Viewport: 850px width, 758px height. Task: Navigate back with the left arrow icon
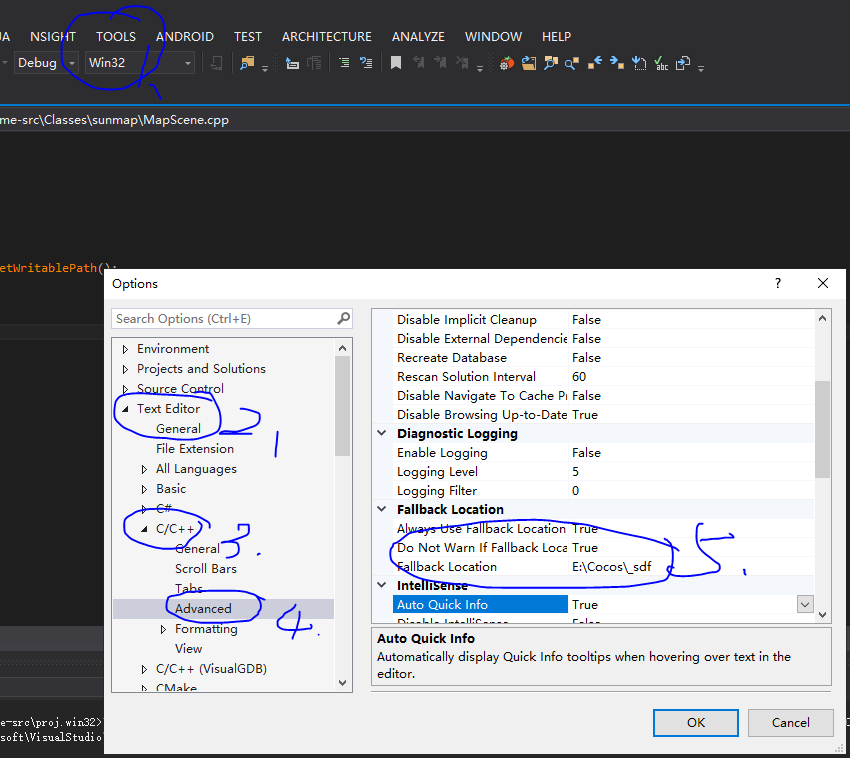(595, 63)
